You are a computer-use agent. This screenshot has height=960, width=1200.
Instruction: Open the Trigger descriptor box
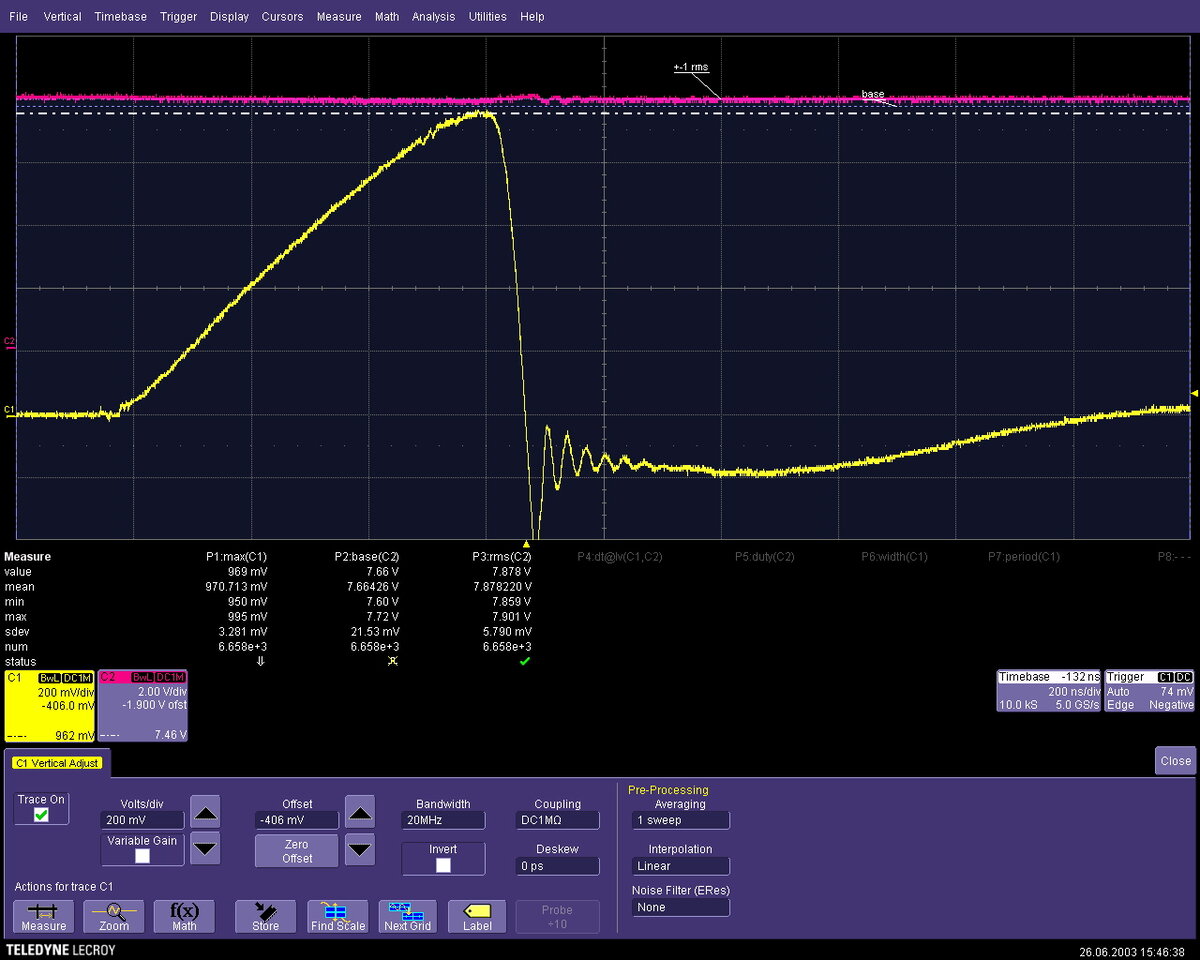[x=1150, y=691]
